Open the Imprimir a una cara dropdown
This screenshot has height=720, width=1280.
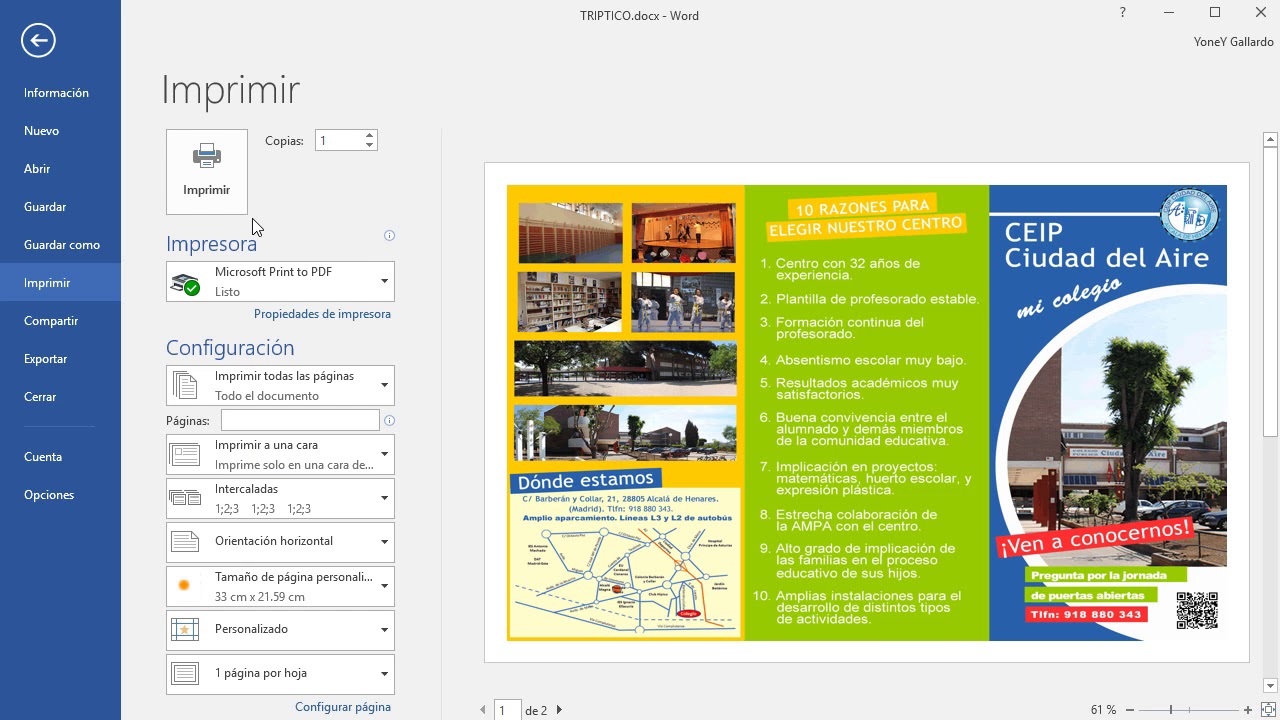280,455
